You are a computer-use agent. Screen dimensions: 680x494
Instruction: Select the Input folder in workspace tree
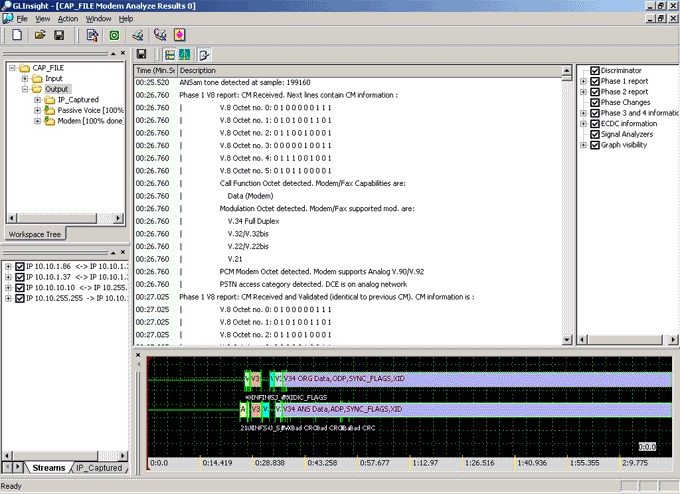54,79
